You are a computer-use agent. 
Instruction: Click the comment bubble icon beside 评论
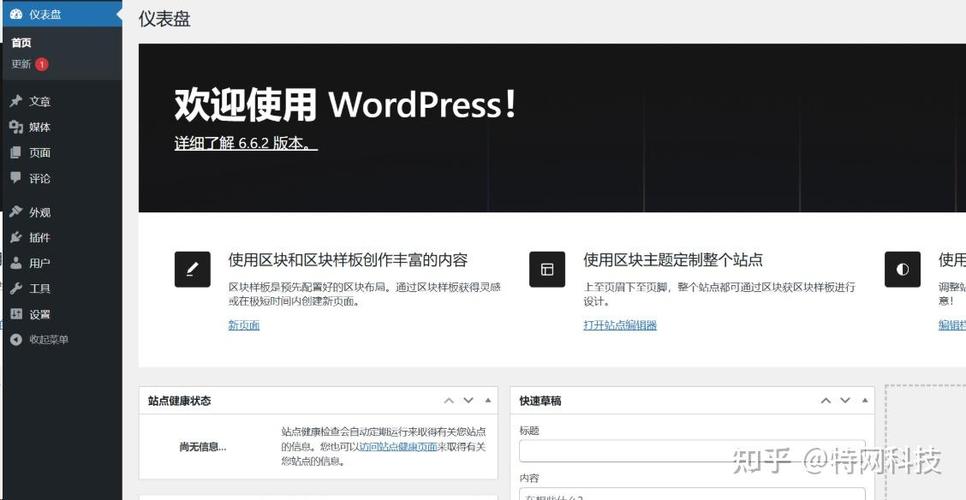[x=16, y=178]
